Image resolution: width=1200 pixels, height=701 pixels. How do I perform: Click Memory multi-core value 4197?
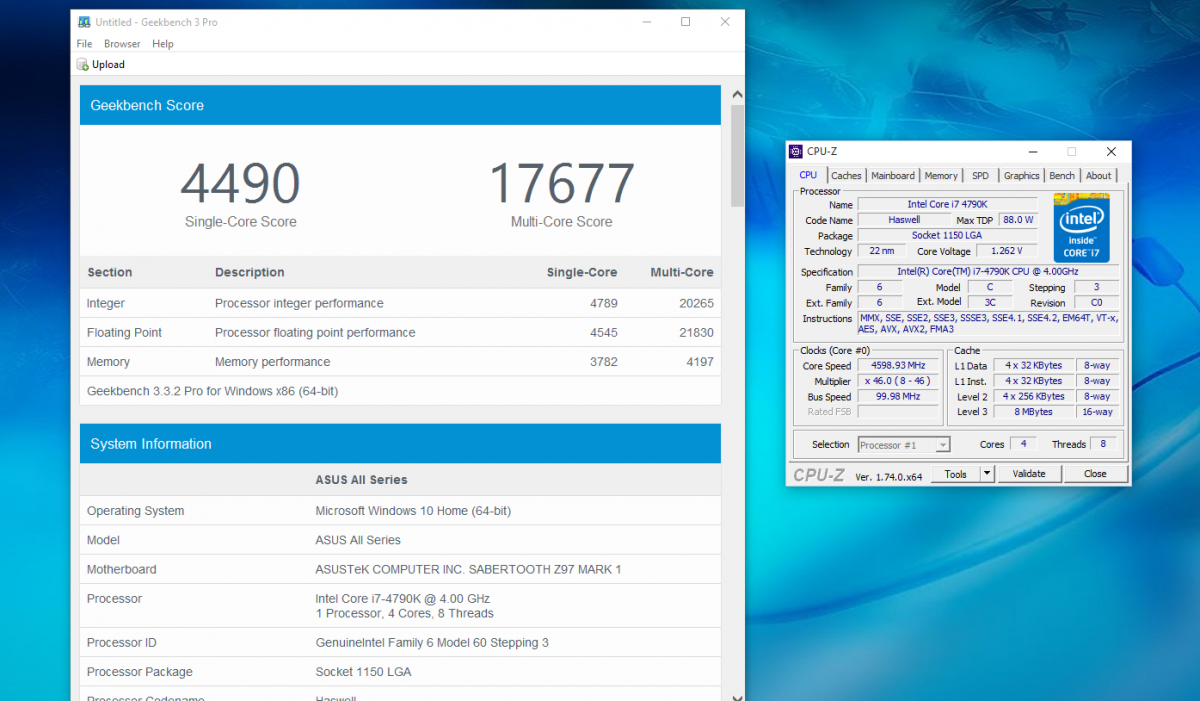[700, 362]
